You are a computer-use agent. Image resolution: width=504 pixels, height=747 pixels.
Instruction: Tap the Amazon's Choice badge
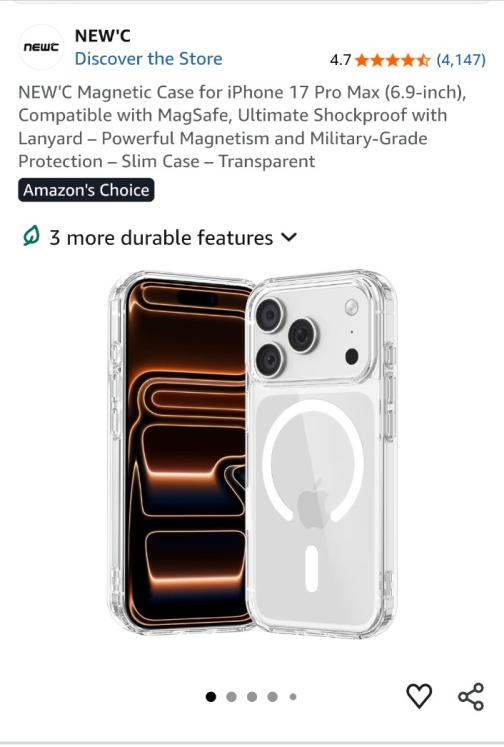86,190
